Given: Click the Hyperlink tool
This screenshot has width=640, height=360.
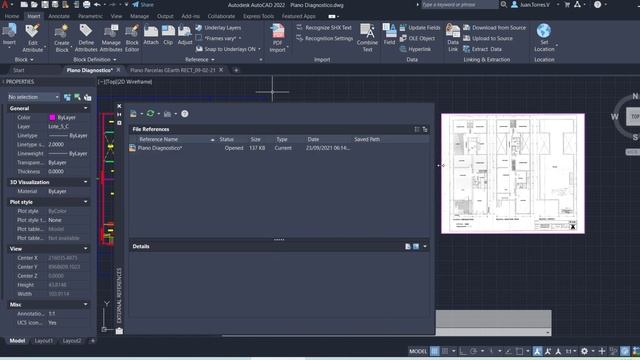Looking at the screenshot, I should point(415,49).
